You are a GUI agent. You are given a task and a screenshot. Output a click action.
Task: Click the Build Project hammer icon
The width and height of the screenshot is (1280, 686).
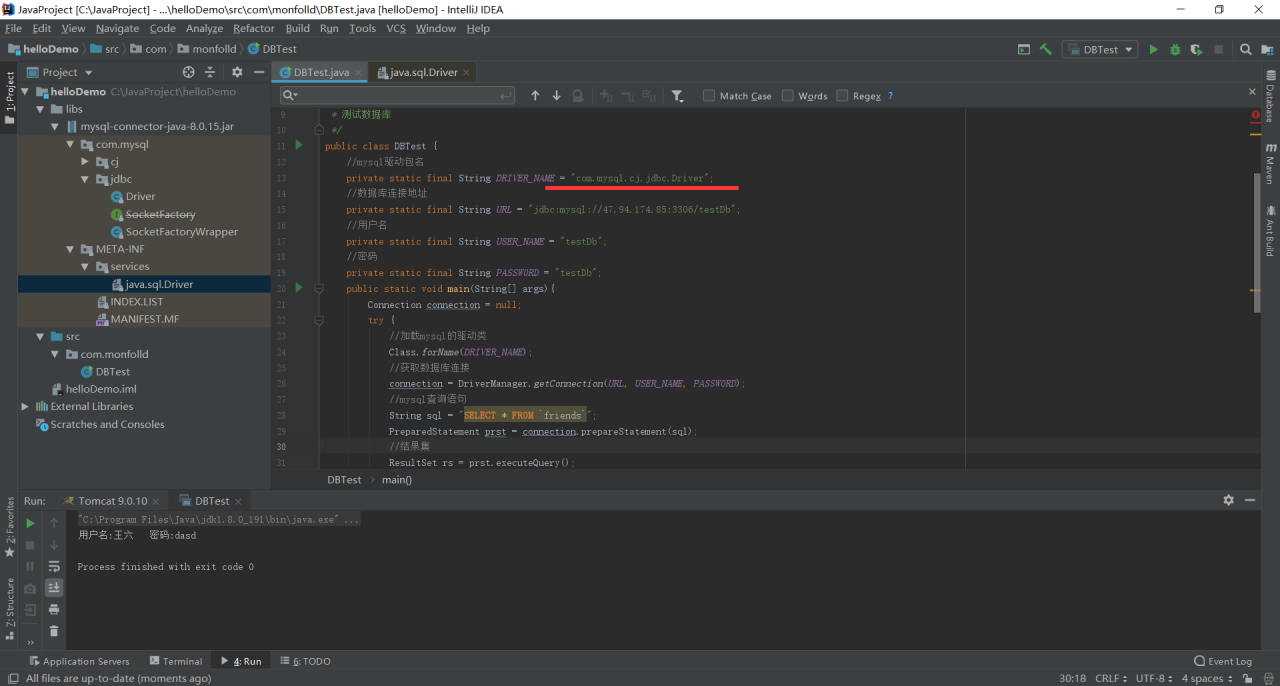[x=1045, y=49]
